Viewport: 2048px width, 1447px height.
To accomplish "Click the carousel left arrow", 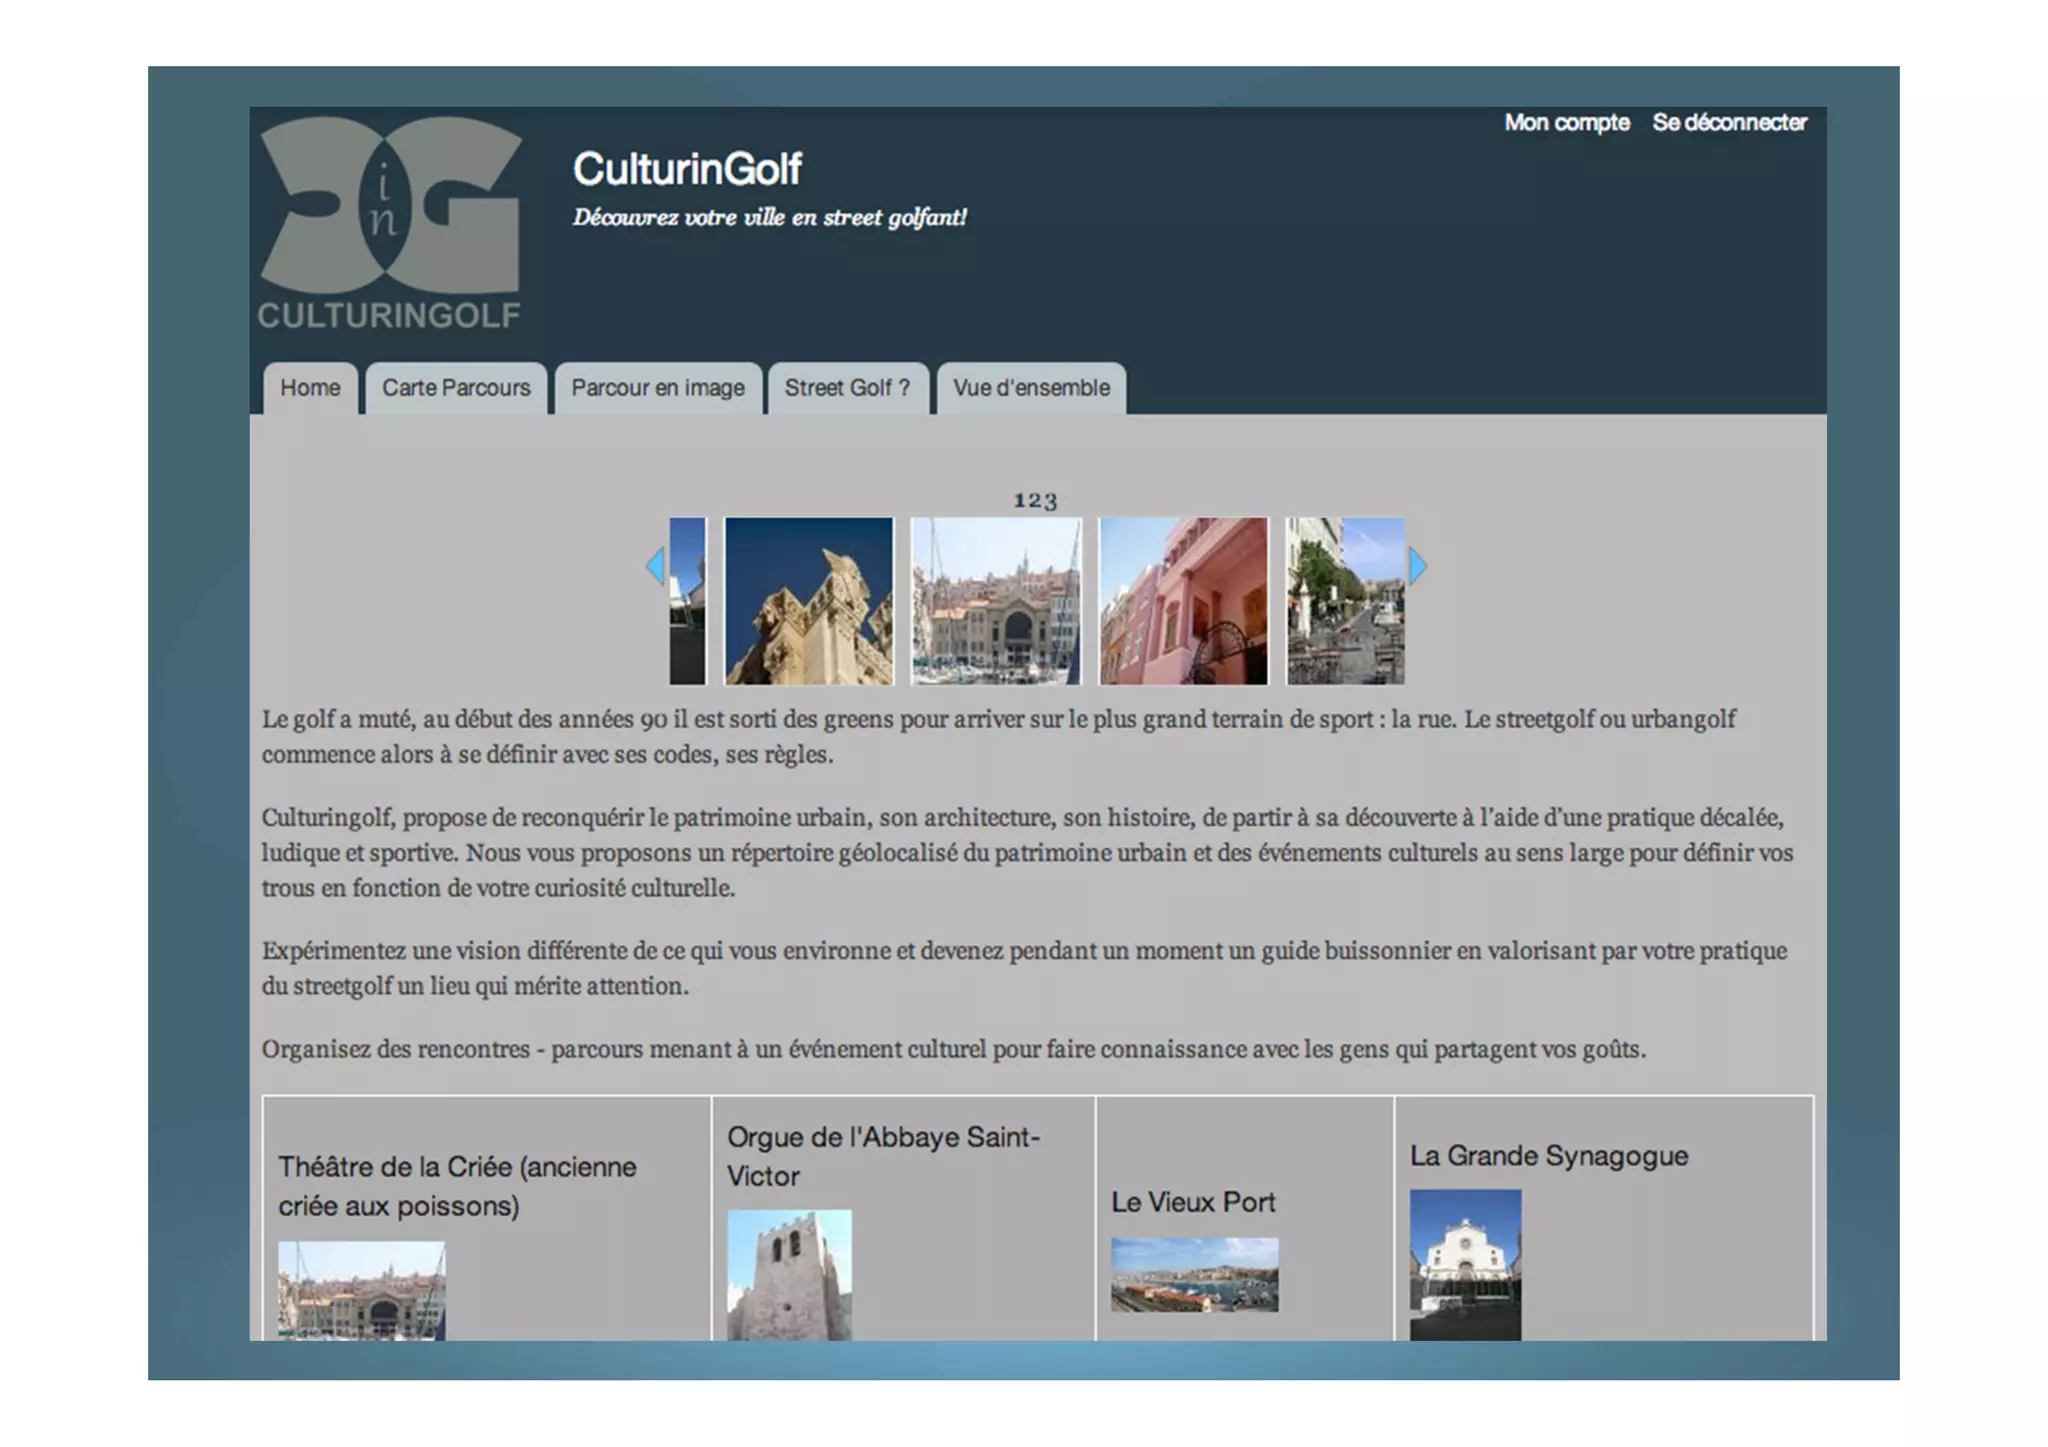I will 655,566.
